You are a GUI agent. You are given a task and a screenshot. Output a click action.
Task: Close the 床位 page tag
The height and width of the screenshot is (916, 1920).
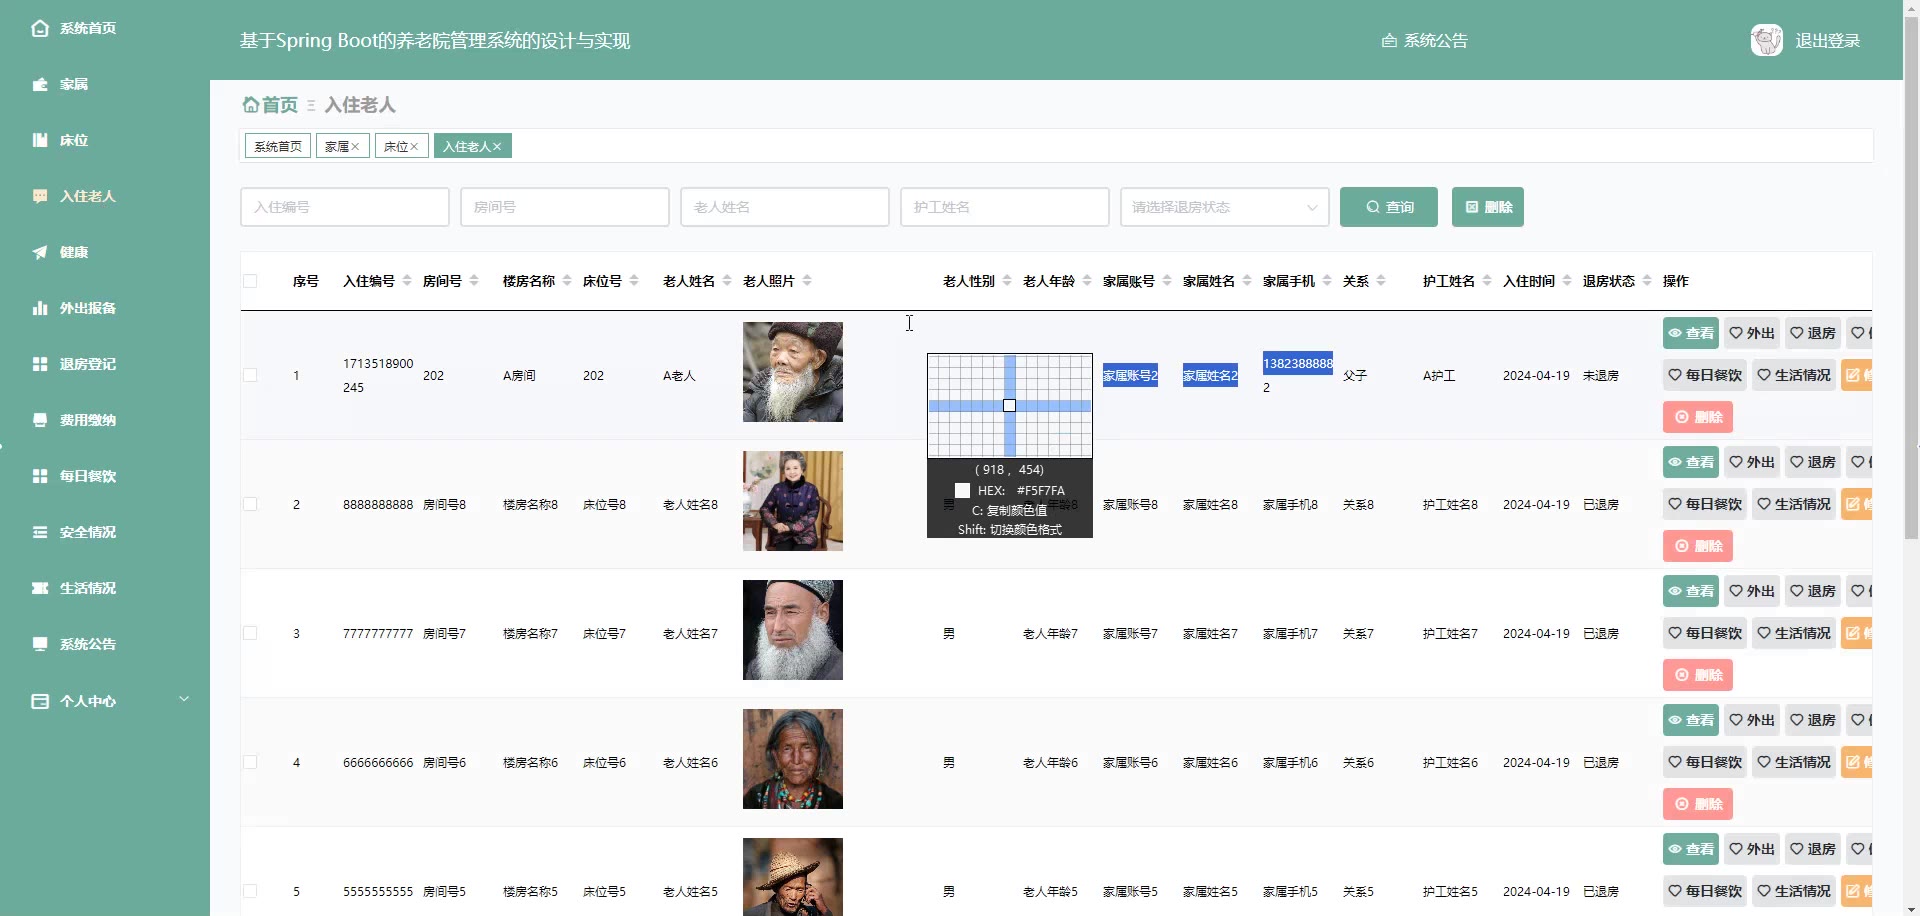tap(414, 147)
